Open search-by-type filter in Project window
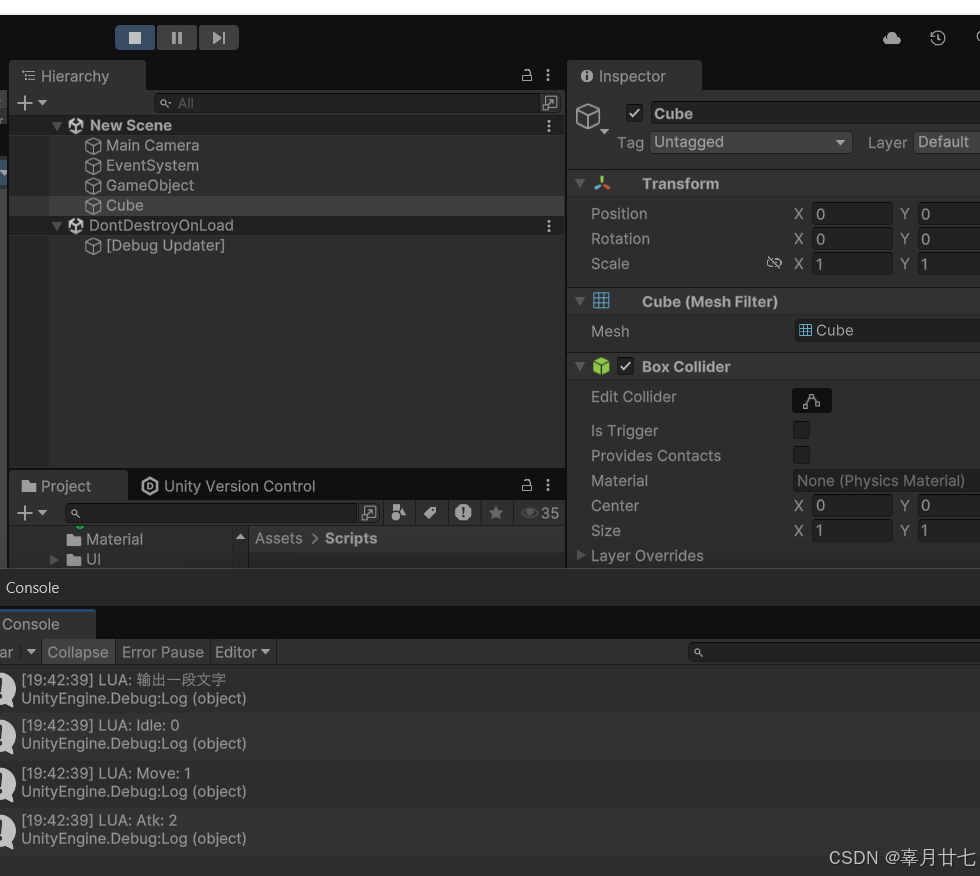The image size is (980, 876). tap(399, 513)
